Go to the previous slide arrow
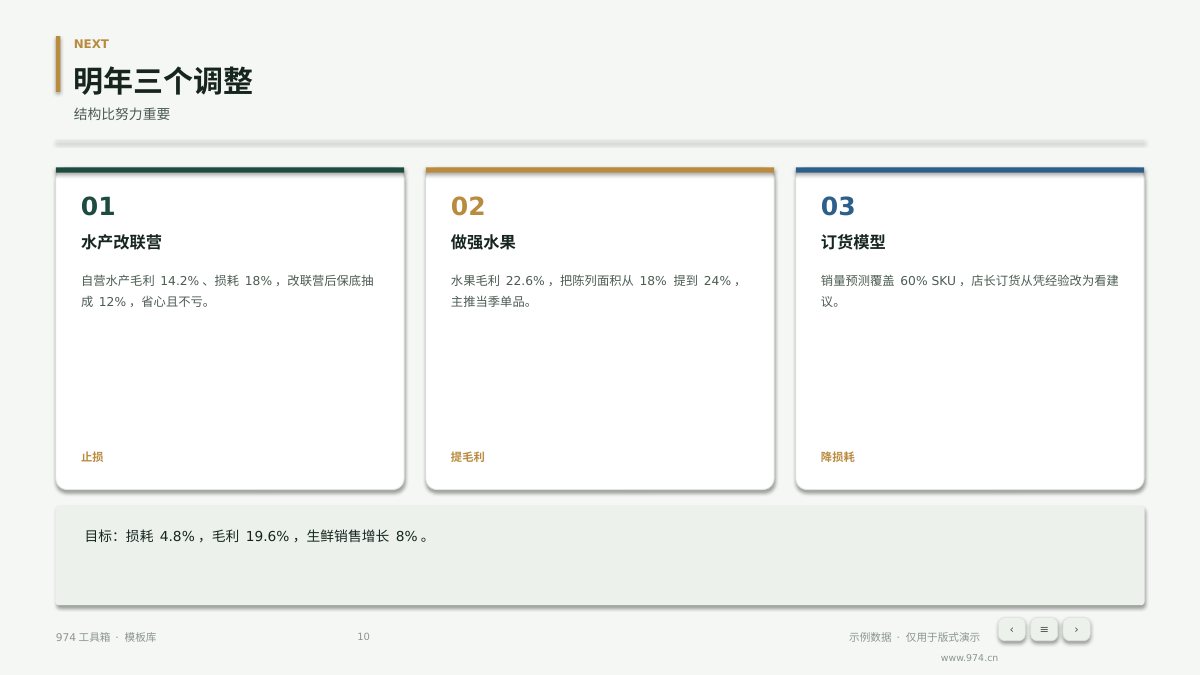 point(1011,629)
